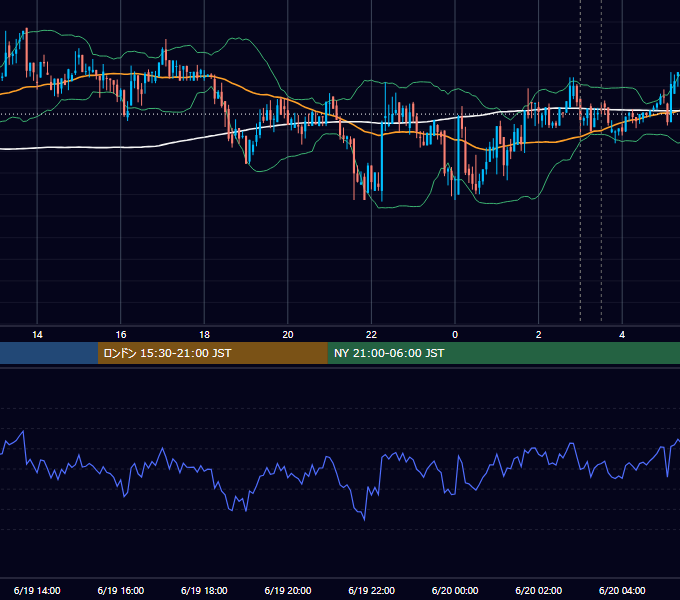Image resolution: width=680 pixels, height=600 pixels.
Task: Click the 6/19 22:00 date label
Action: point(372,590)
